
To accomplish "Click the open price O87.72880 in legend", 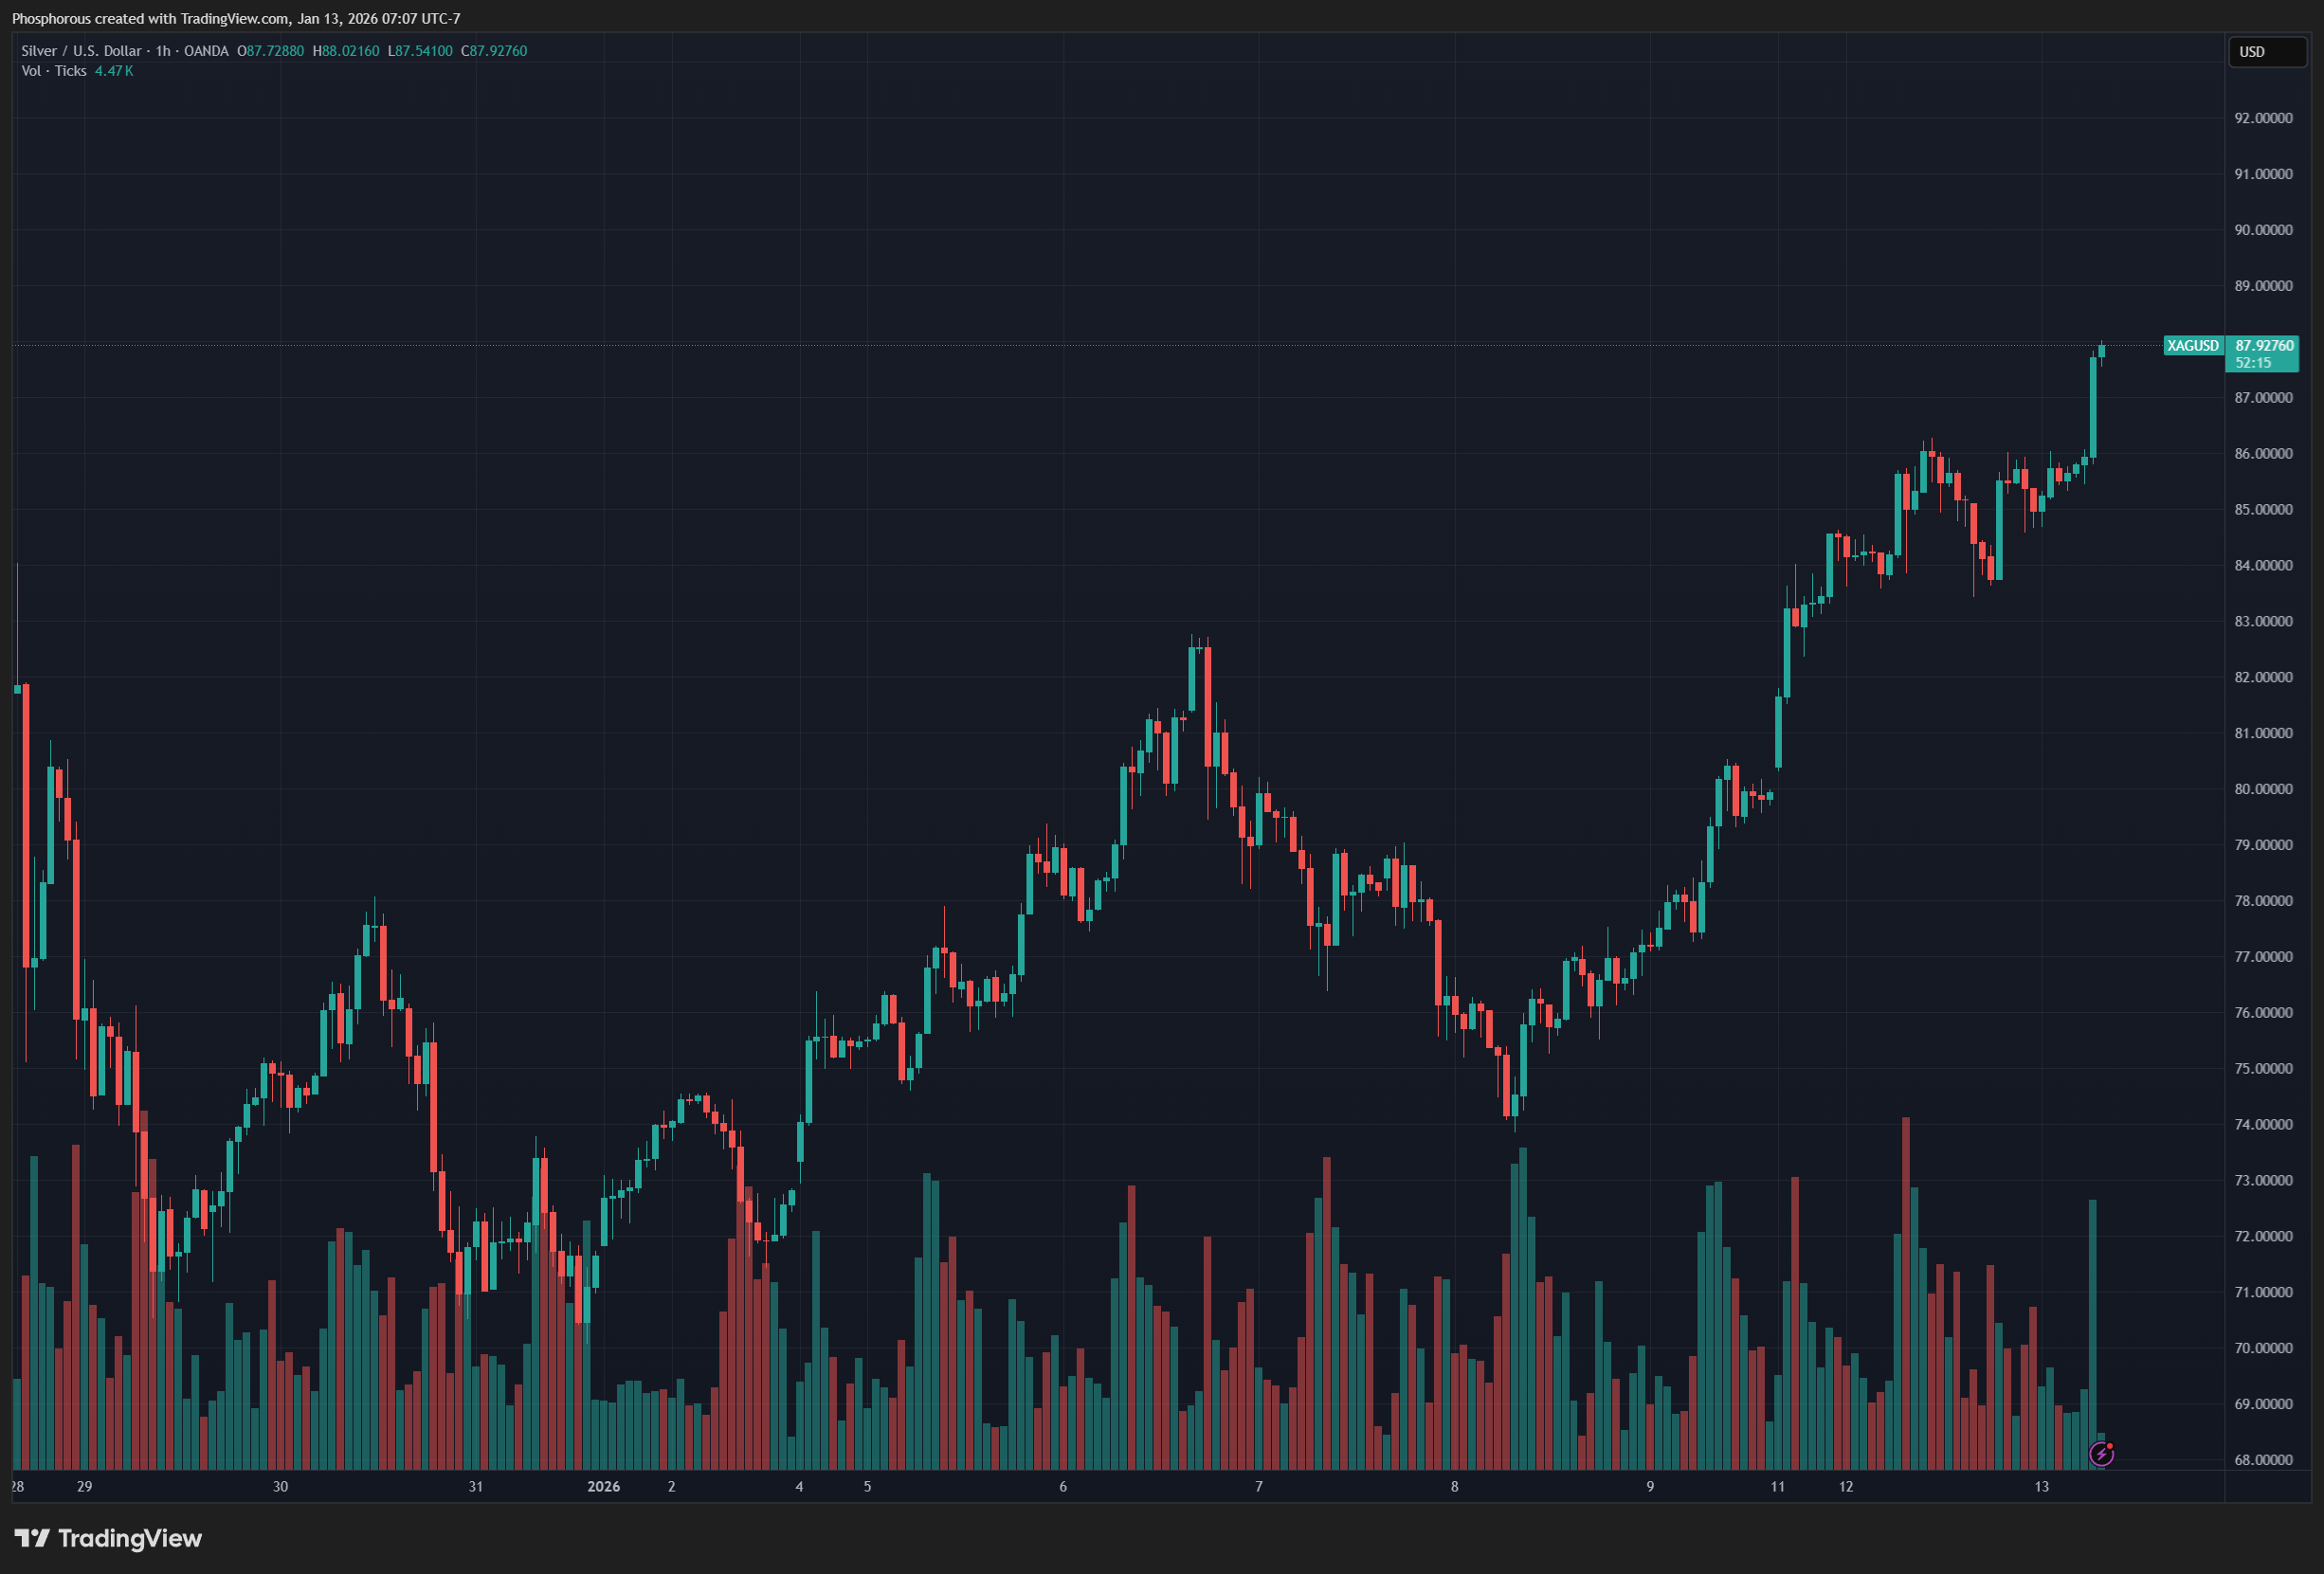I will [x=270, y=51].
